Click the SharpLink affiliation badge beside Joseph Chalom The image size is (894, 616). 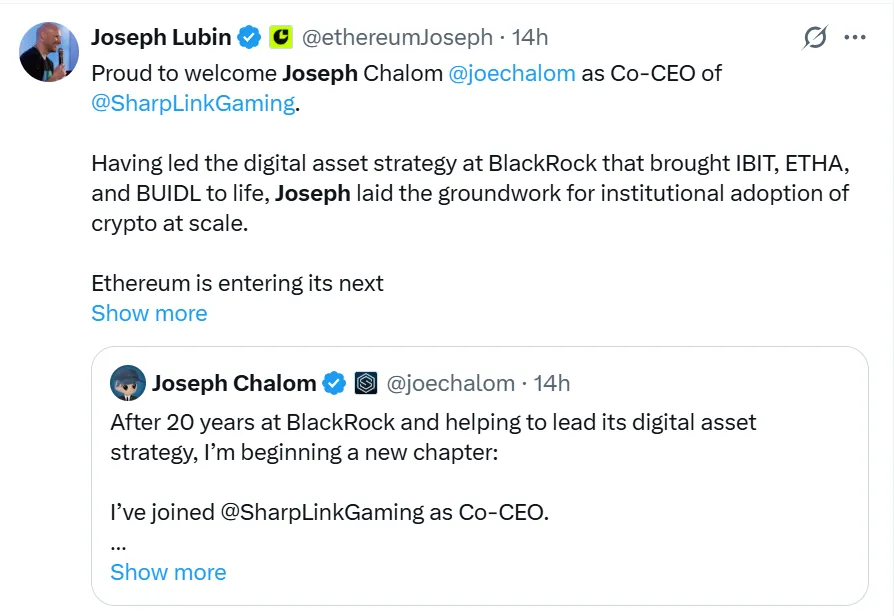366,383
